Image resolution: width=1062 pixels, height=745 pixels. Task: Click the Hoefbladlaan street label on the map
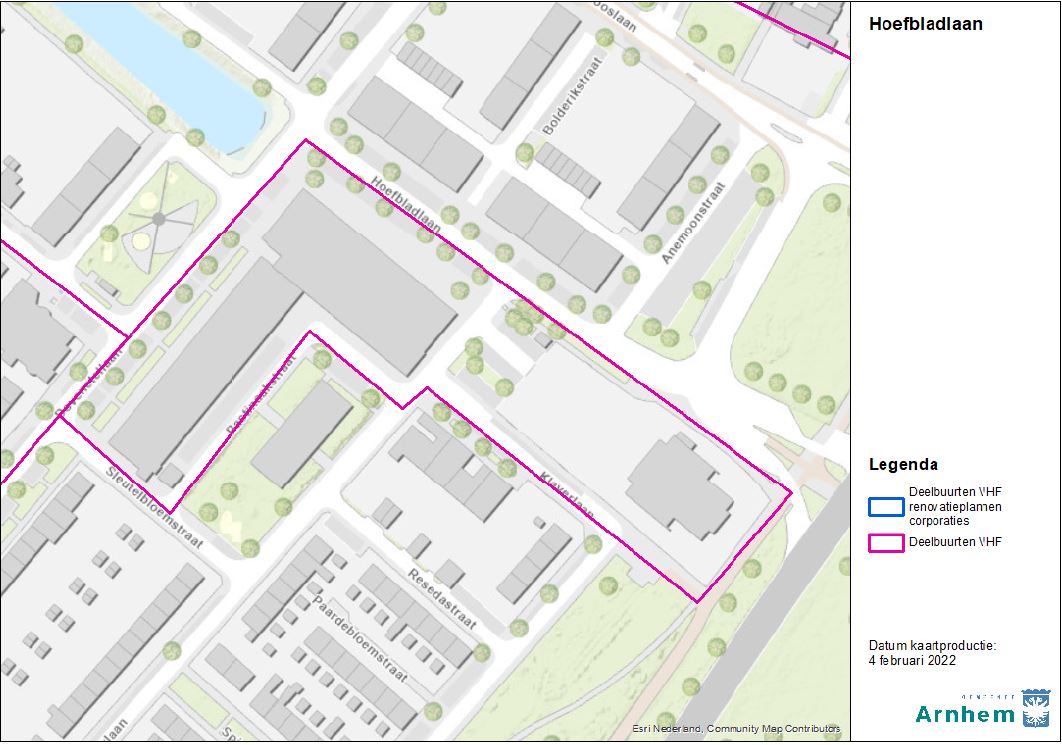(405, 206)
